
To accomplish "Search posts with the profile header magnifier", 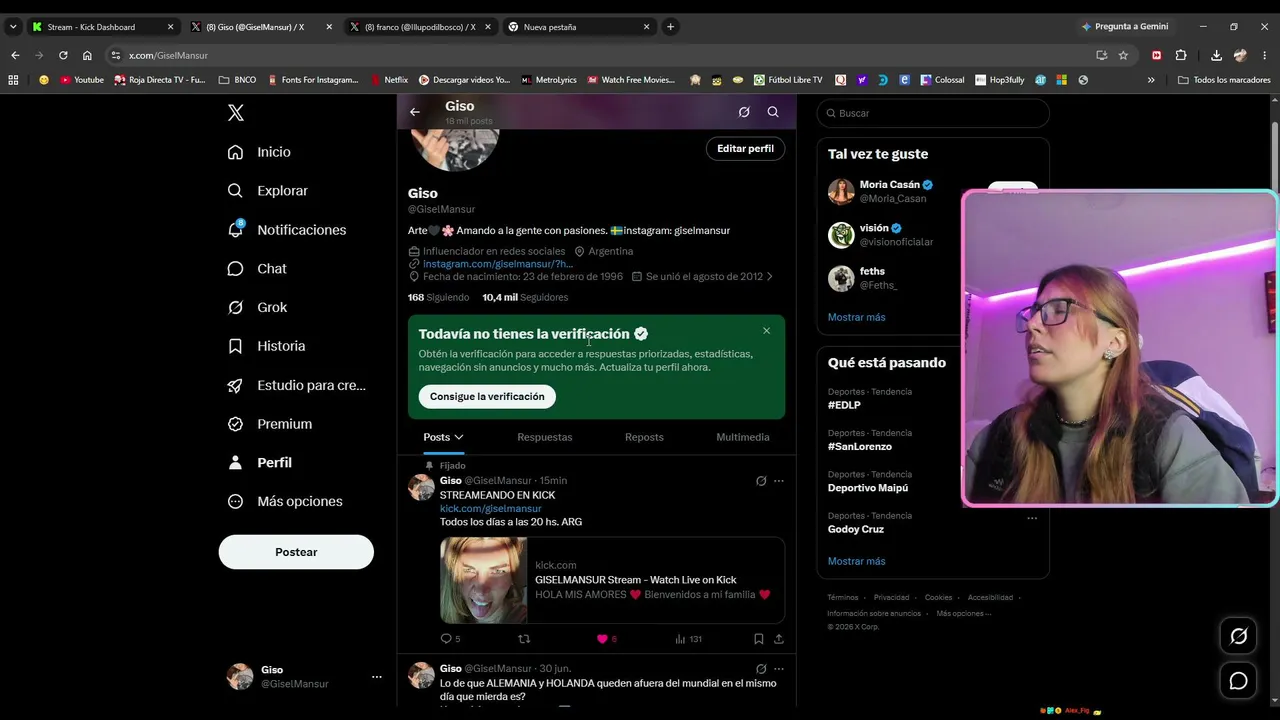I will [773, 112].
